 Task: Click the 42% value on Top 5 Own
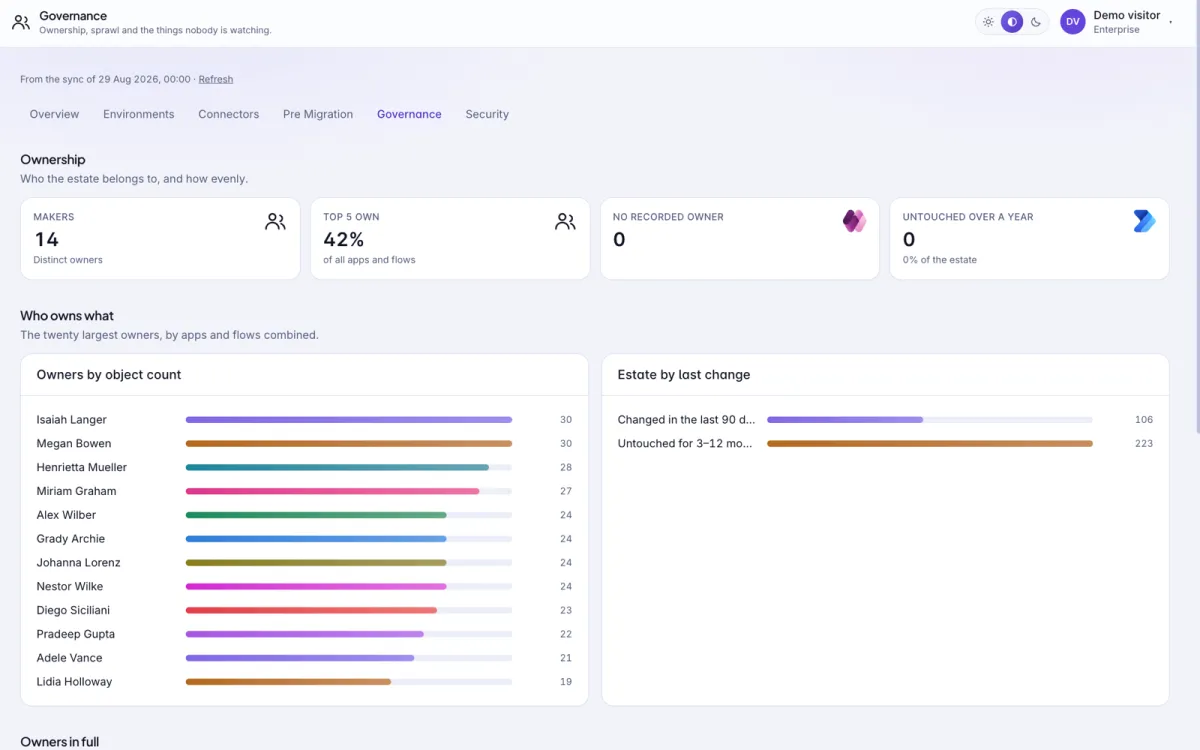(344, 239)
